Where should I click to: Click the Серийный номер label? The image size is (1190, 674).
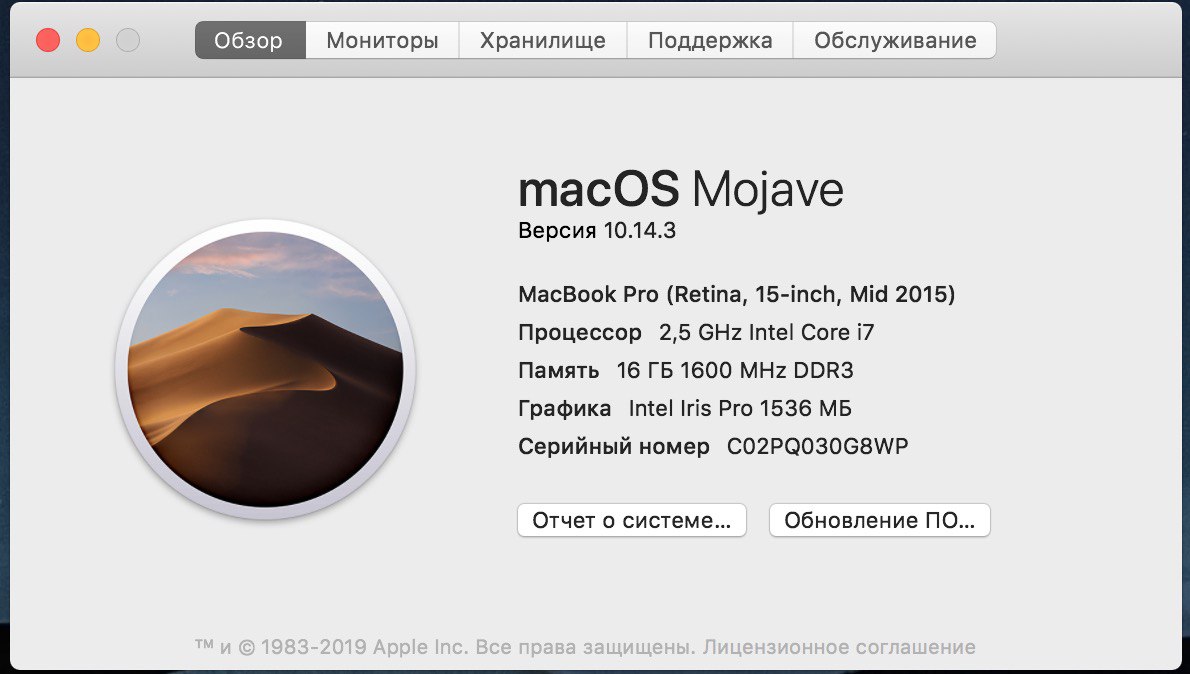[x=614, y=446]
